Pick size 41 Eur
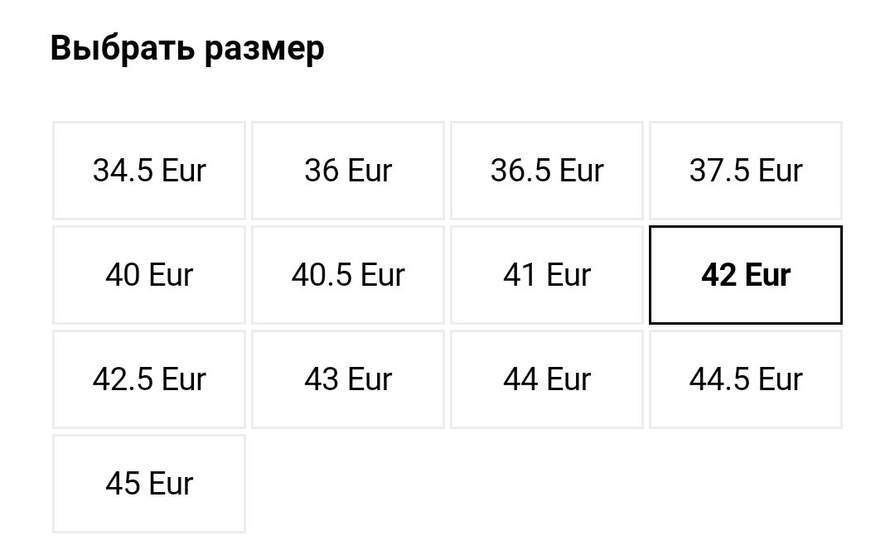Screen dimensions: 895x550 tap(547, 275)
